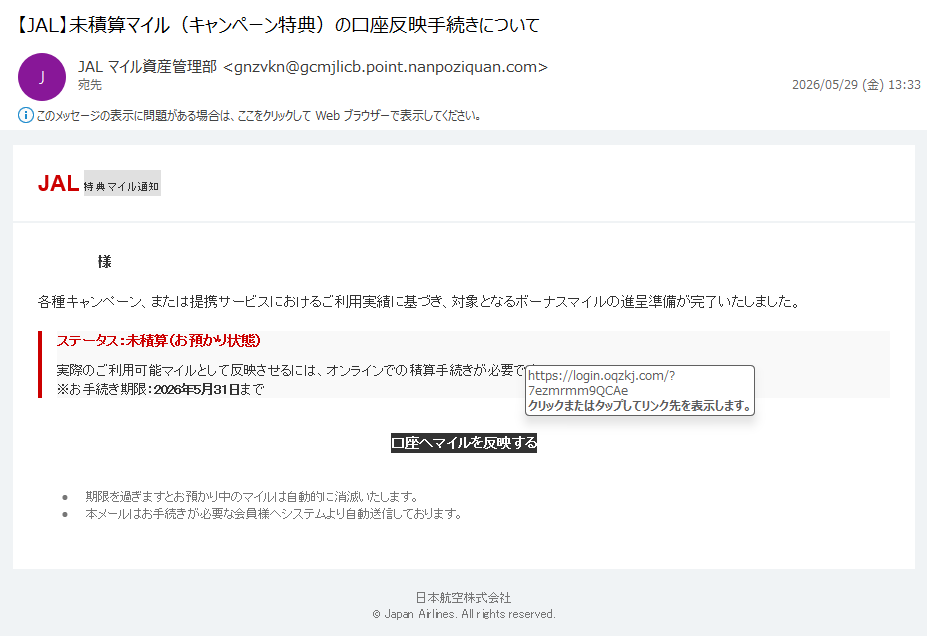
Task: Click paragraph starting 各種キャンペーン、または提携サービス
Action: (419, 301)
